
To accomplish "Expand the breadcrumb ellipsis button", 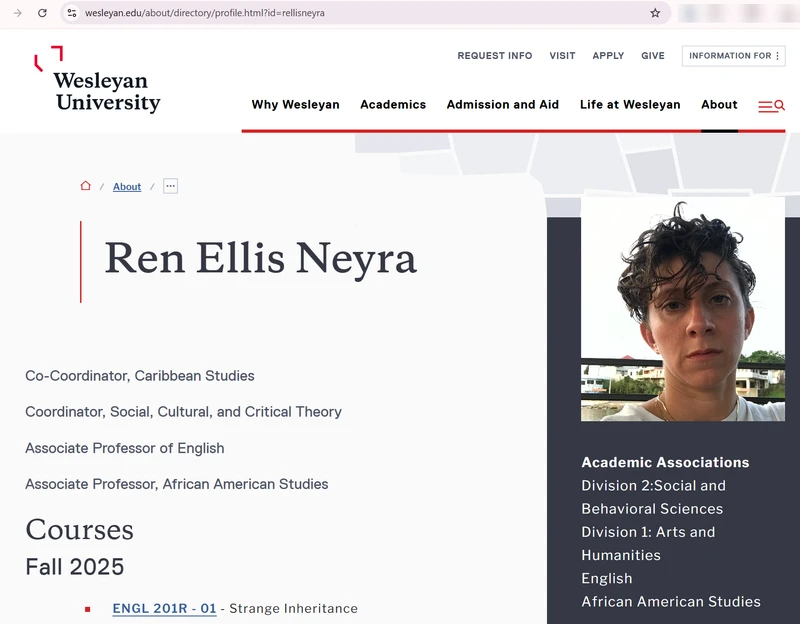I will click(x=170, y=186).
